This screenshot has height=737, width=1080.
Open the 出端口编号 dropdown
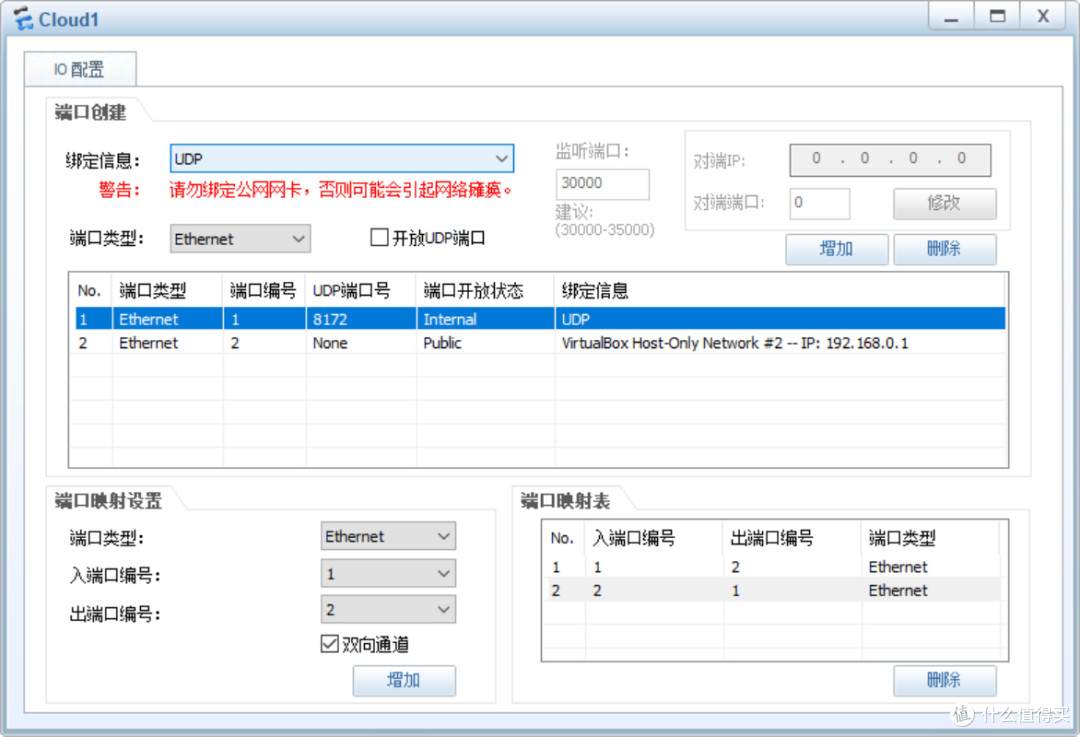point(388,610)
